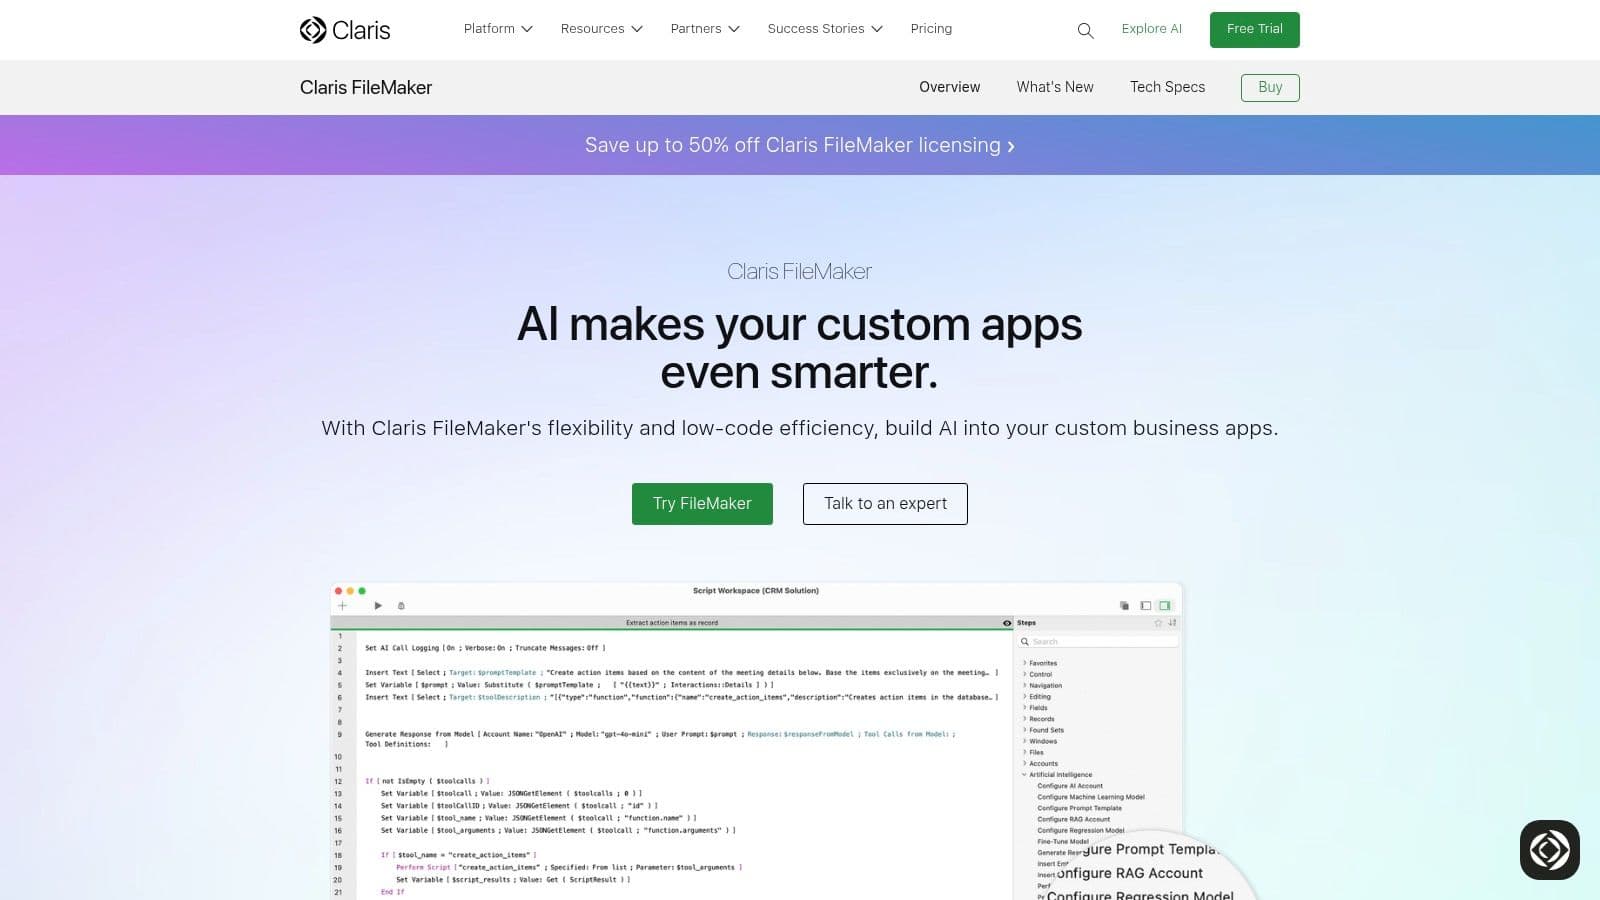The width and height of the screenshot is (1600, 900).
Task: Click the star favorites icon in Steps
Action: coord(1158,623)
